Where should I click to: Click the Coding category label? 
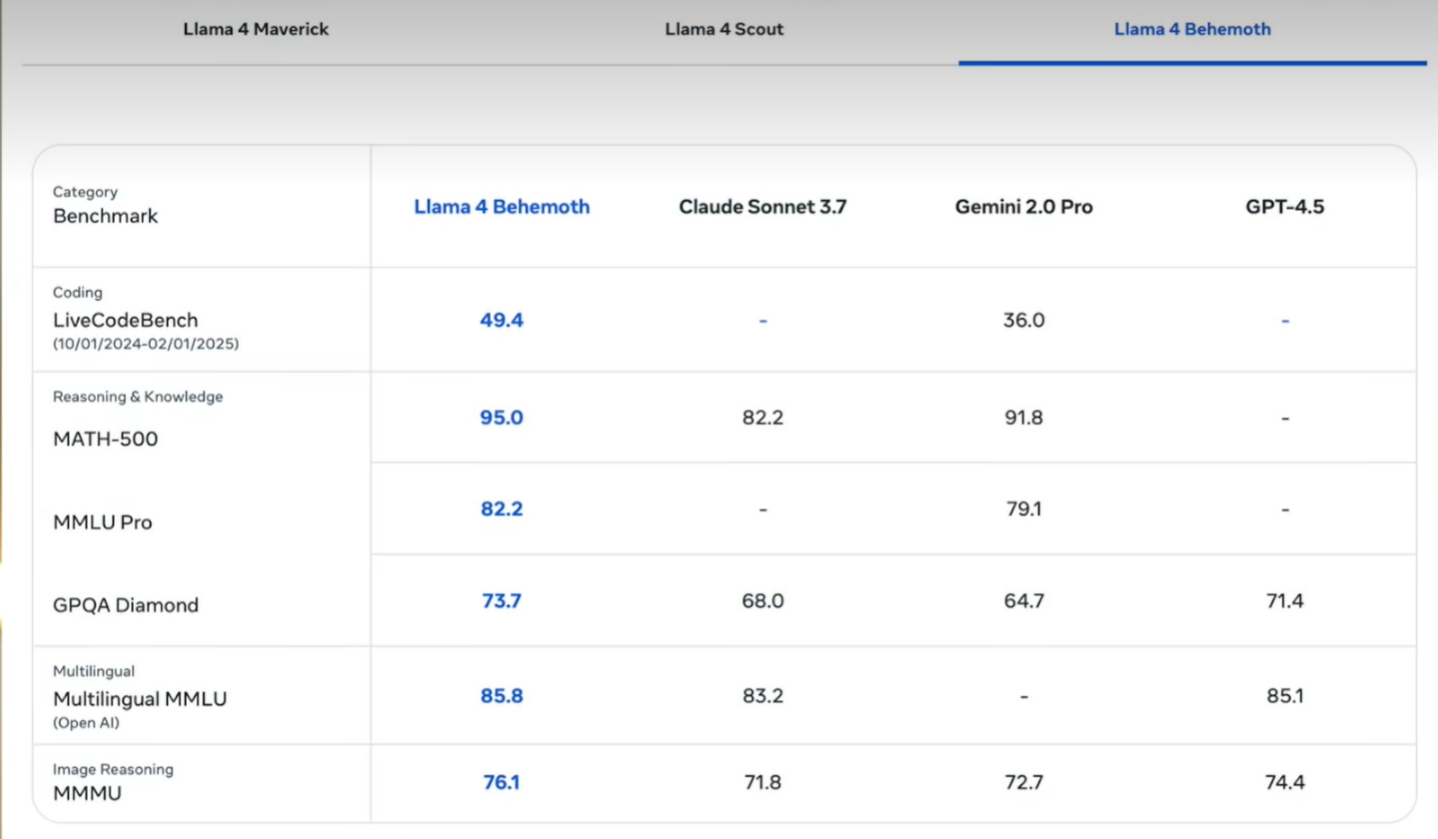coord(78,293)
